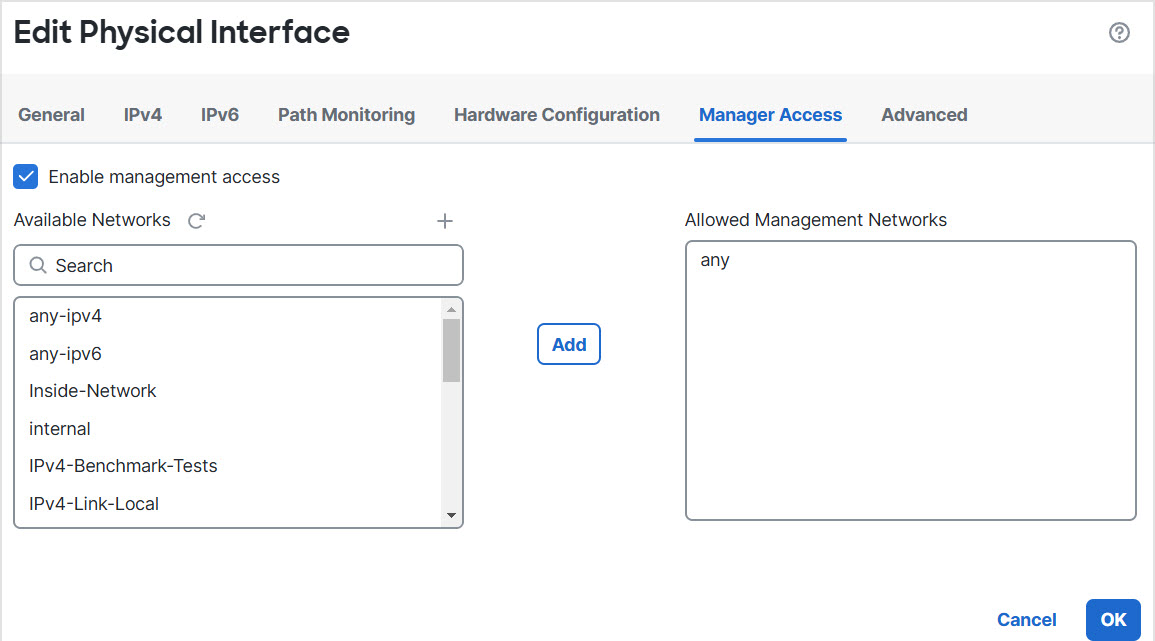Image resolution: width=1155 pixels, height=641 pixels.
Task: Click the Add button to move selected network
Action: 568,343
